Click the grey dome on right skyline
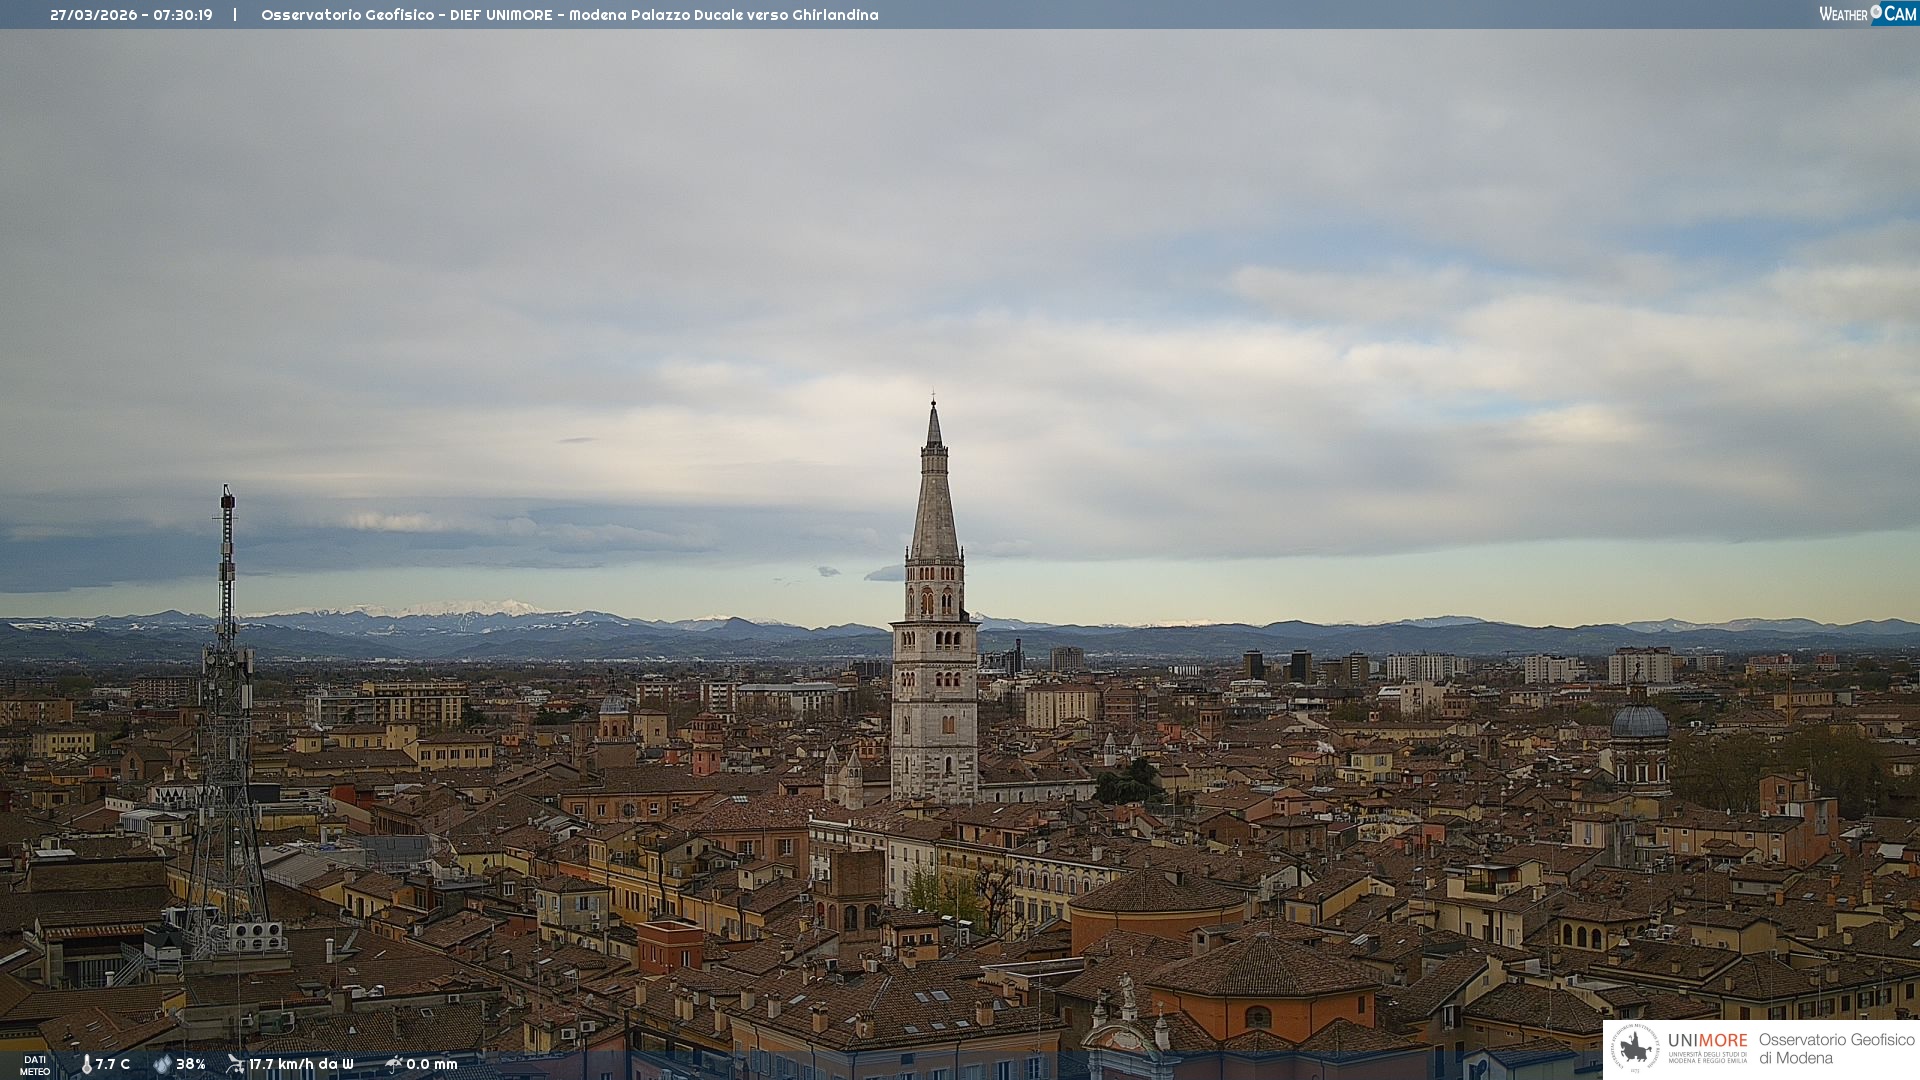The height and width of the screenshot is (1080, 1920). pos(1639,722)
